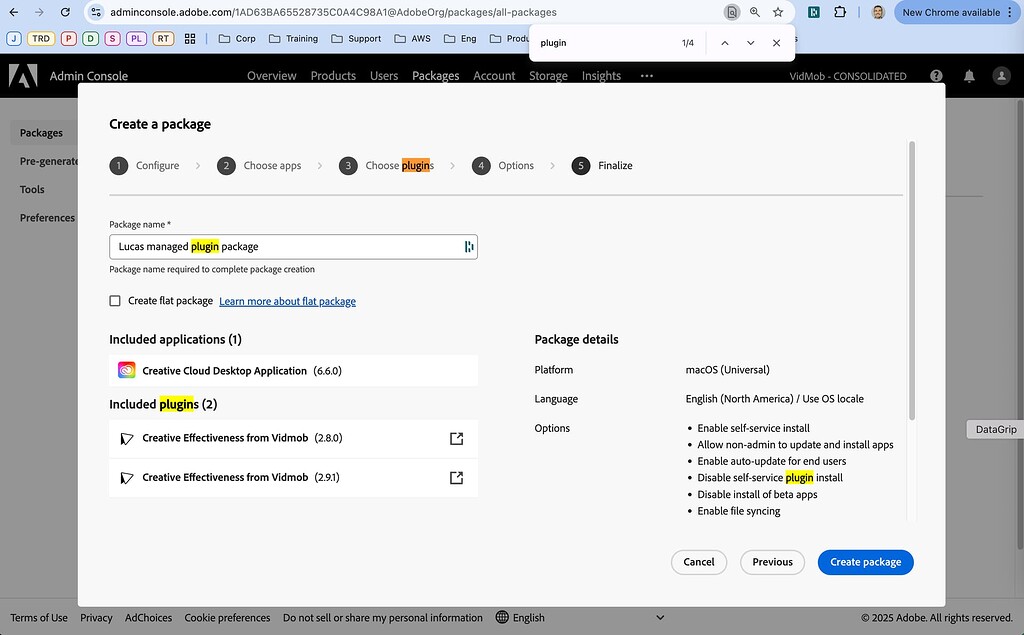Open the more options ellipsis in navigation

click(646, 75)
